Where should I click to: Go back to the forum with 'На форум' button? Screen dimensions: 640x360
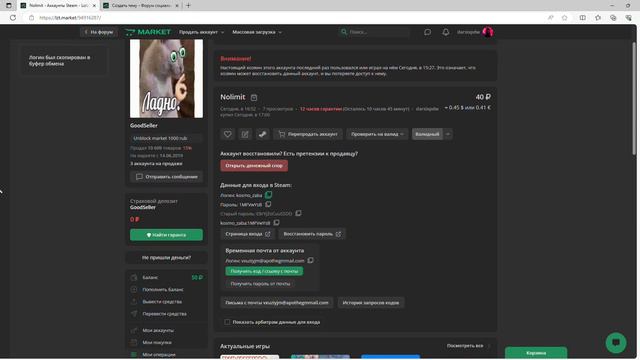click(99, 32)
